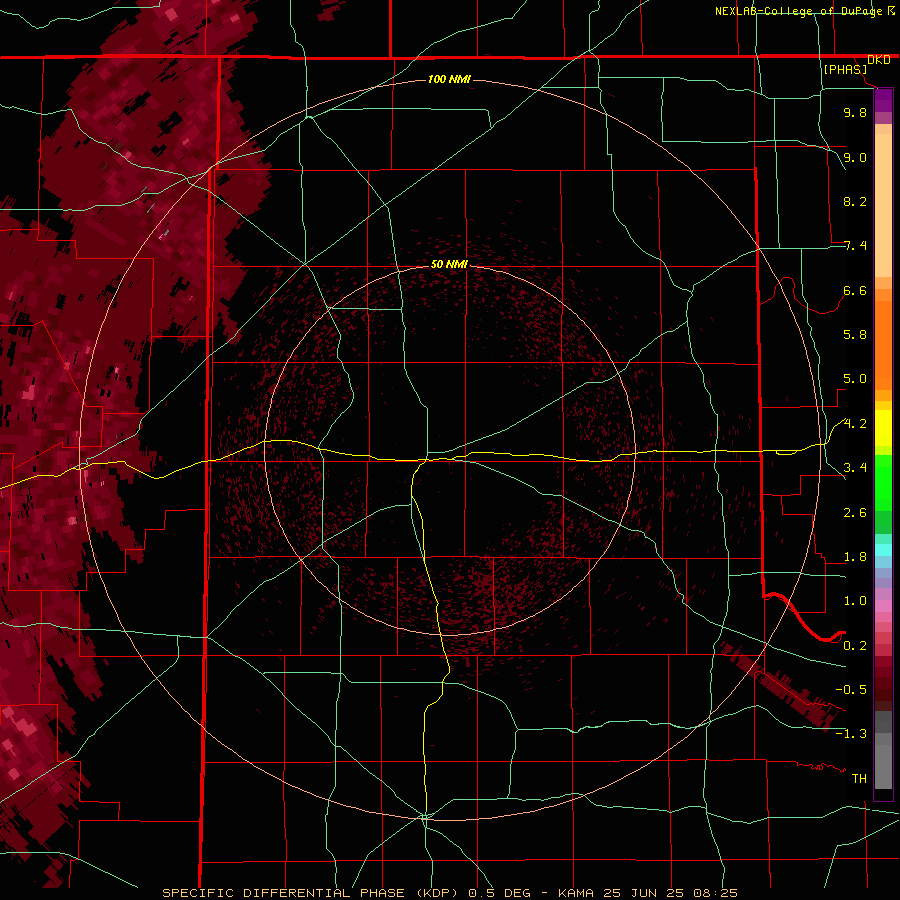Click the 3.4 value on the scale
The image size is (900, 900).
(855, 468)
